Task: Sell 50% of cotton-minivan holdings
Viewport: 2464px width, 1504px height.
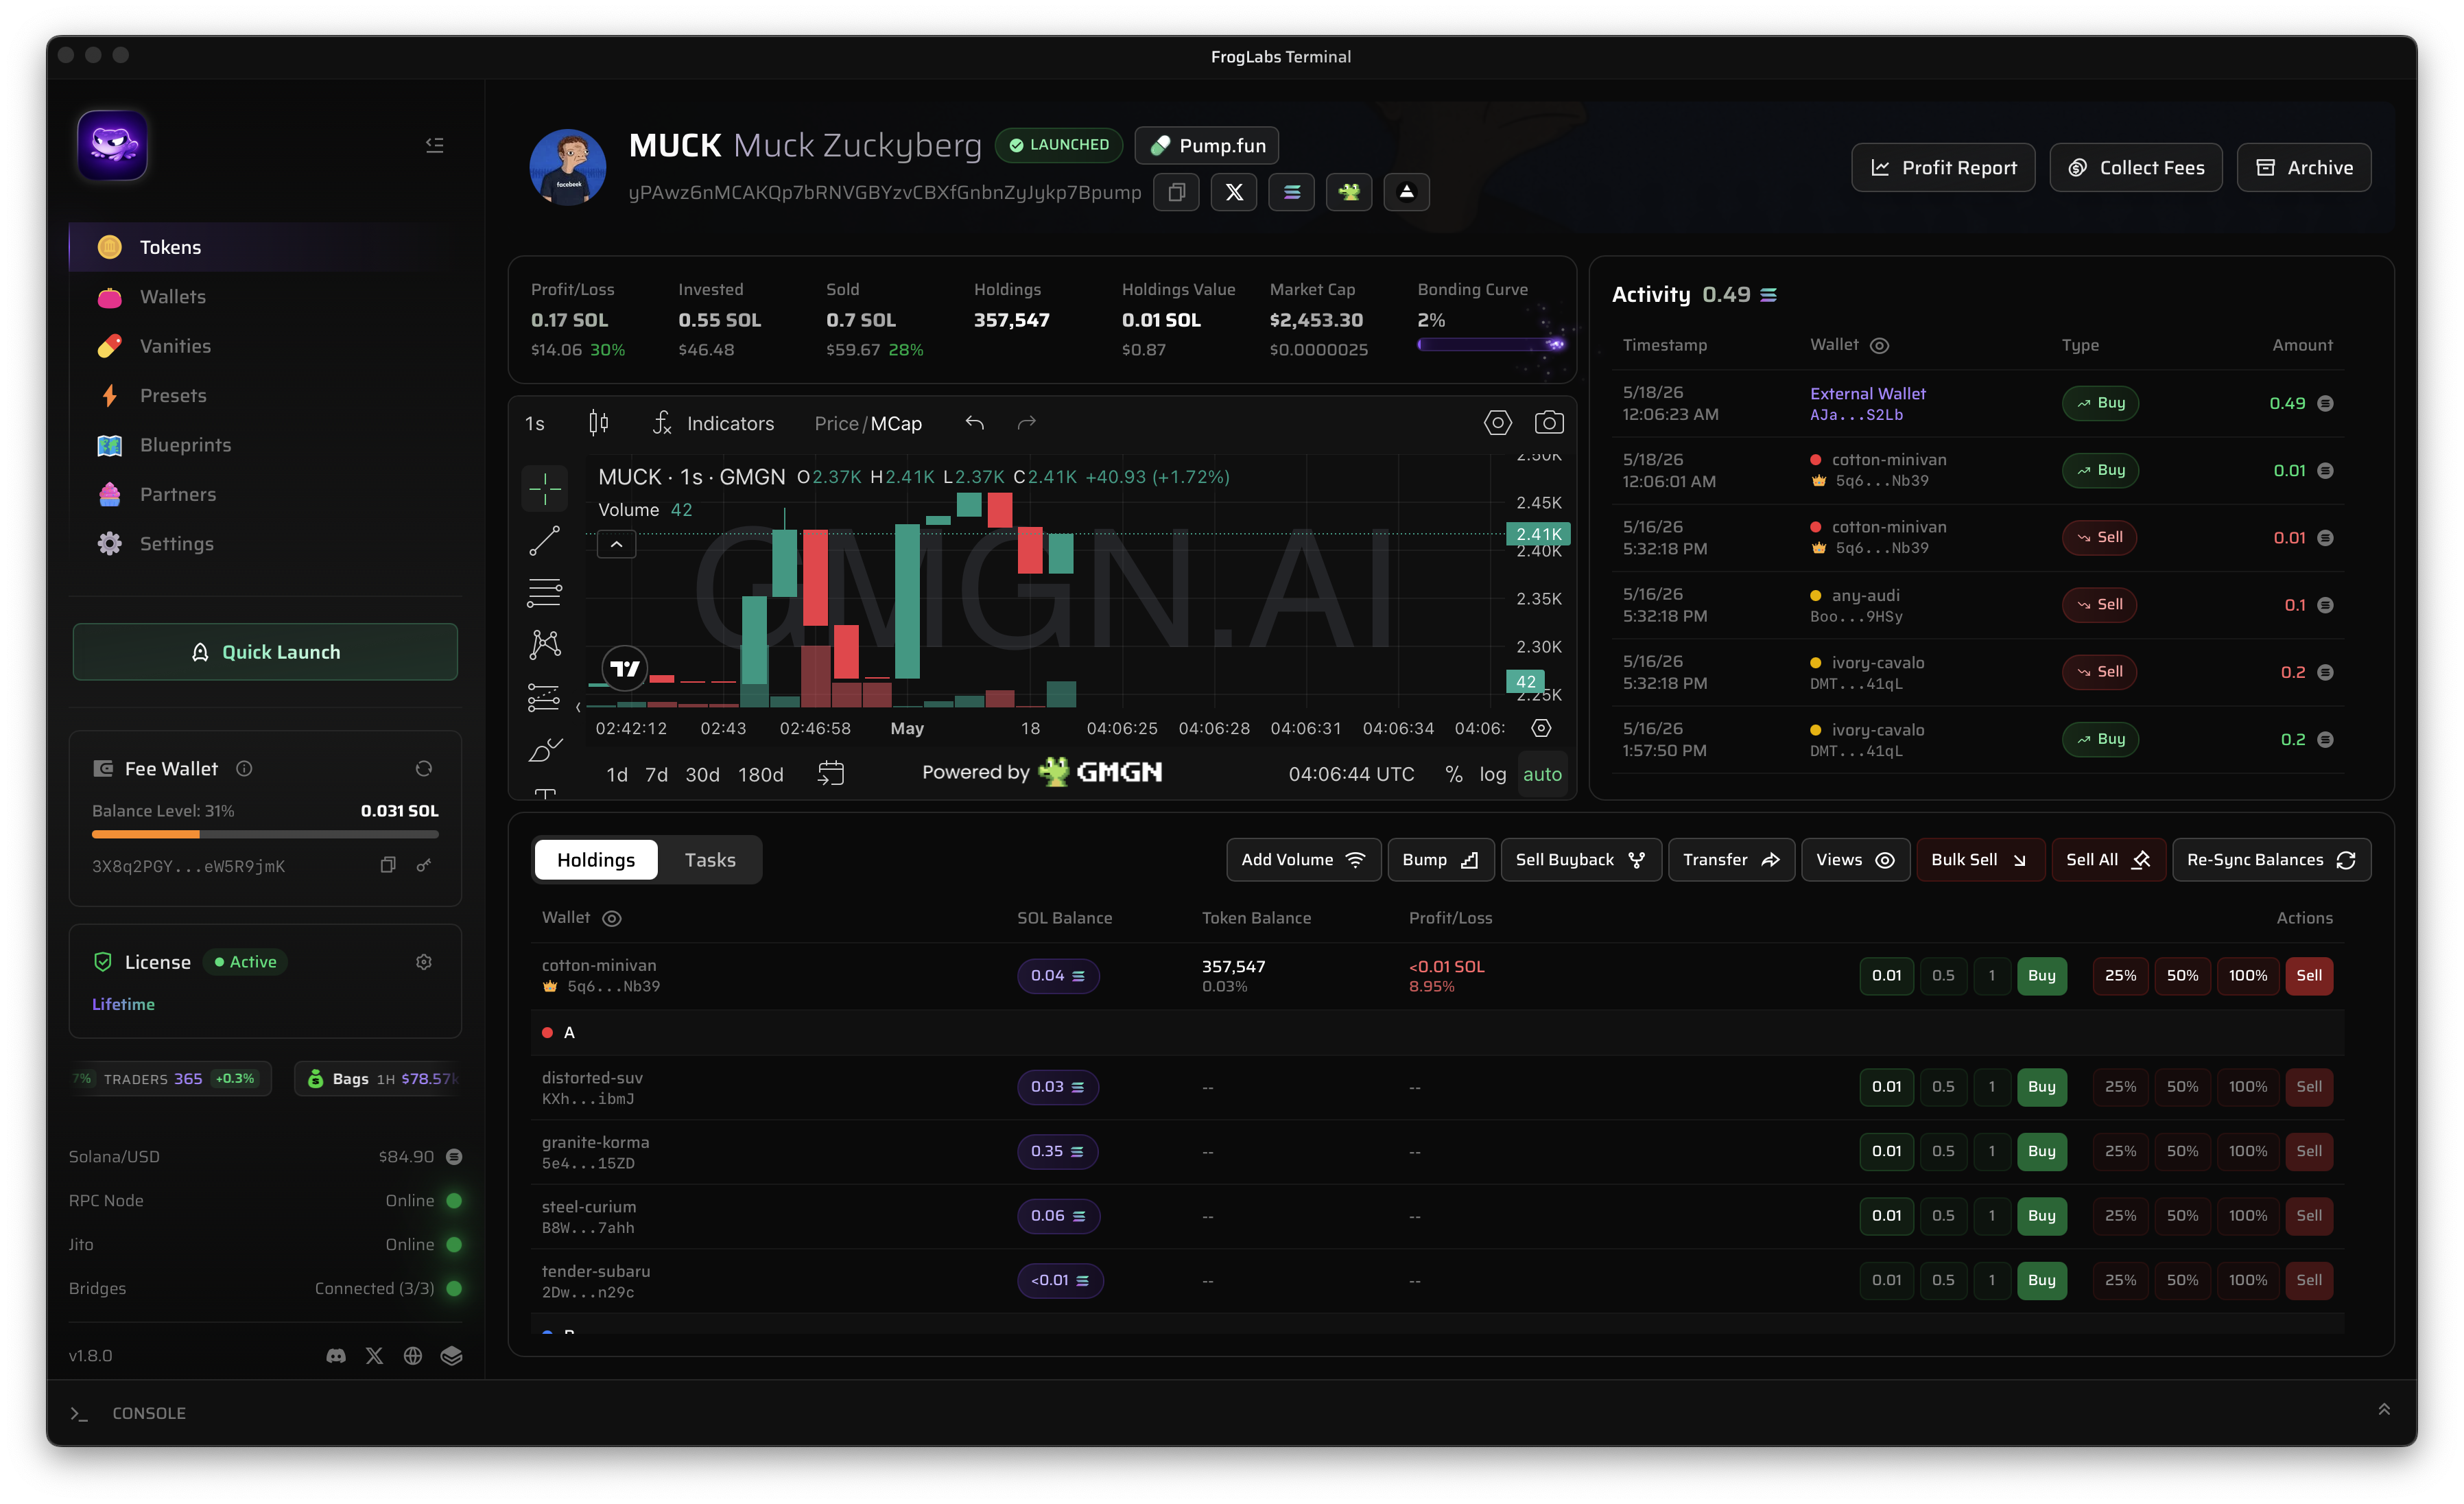Action: click(2182, 975)
